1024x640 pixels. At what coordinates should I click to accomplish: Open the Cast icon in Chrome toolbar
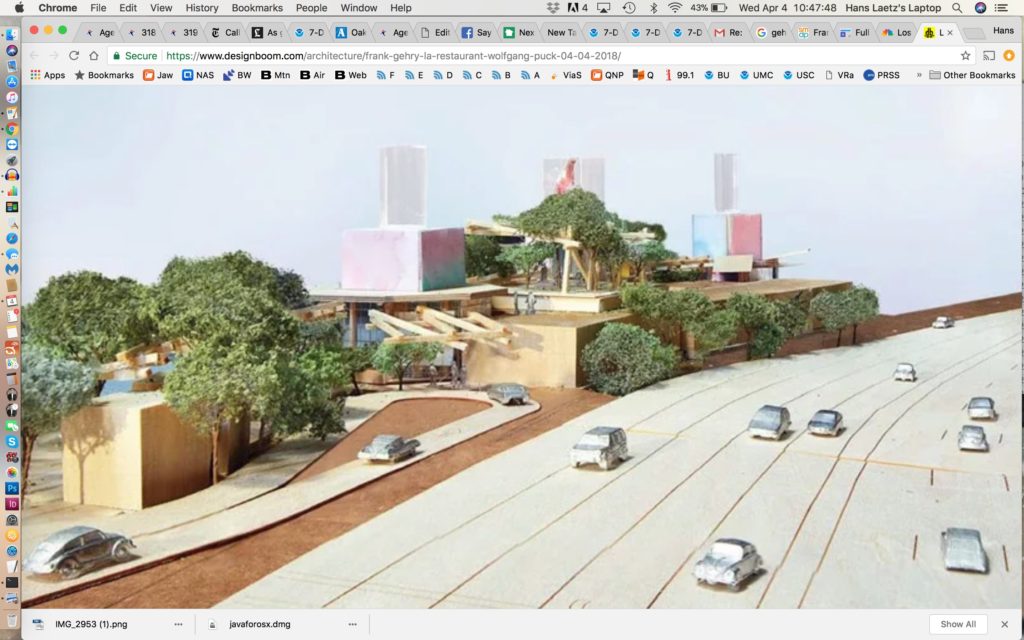[x=989, y=56]
